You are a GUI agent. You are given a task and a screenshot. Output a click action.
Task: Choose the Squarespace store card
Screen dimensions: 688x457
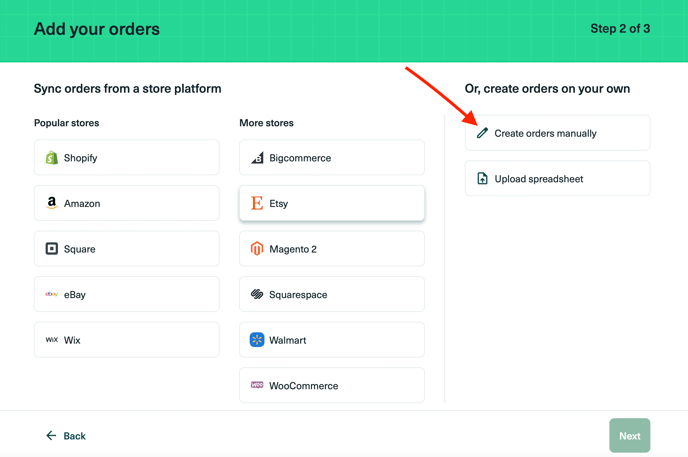click(332, 294)
